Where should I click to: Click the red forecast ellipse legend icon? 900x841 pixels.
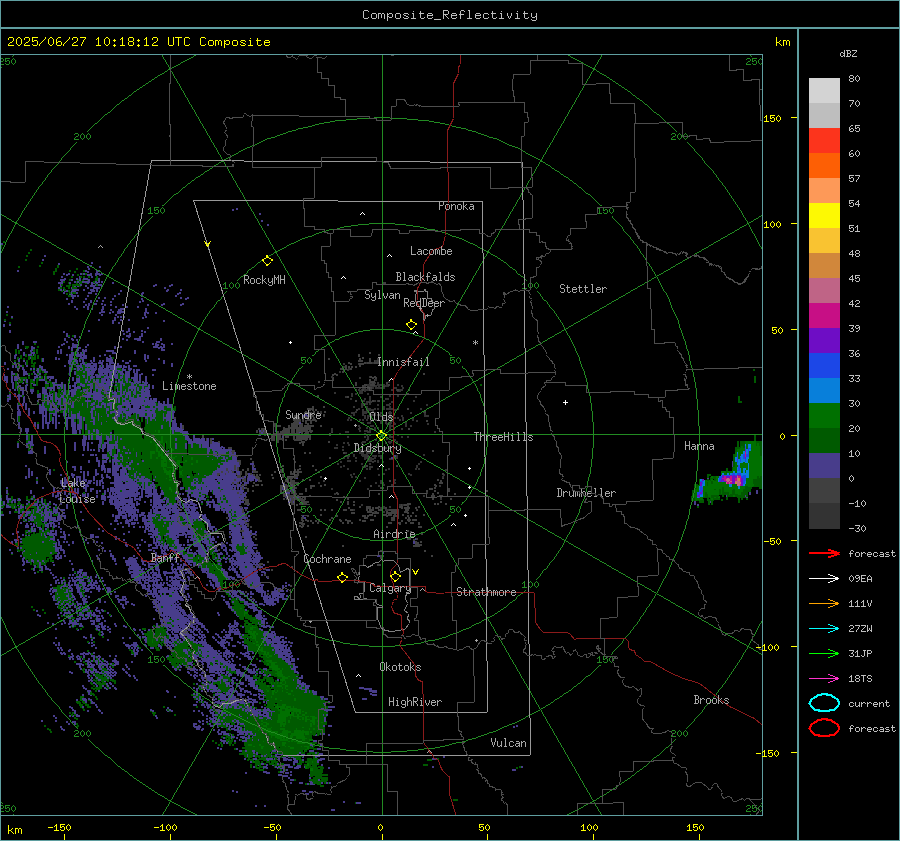(x=824, y=728)
